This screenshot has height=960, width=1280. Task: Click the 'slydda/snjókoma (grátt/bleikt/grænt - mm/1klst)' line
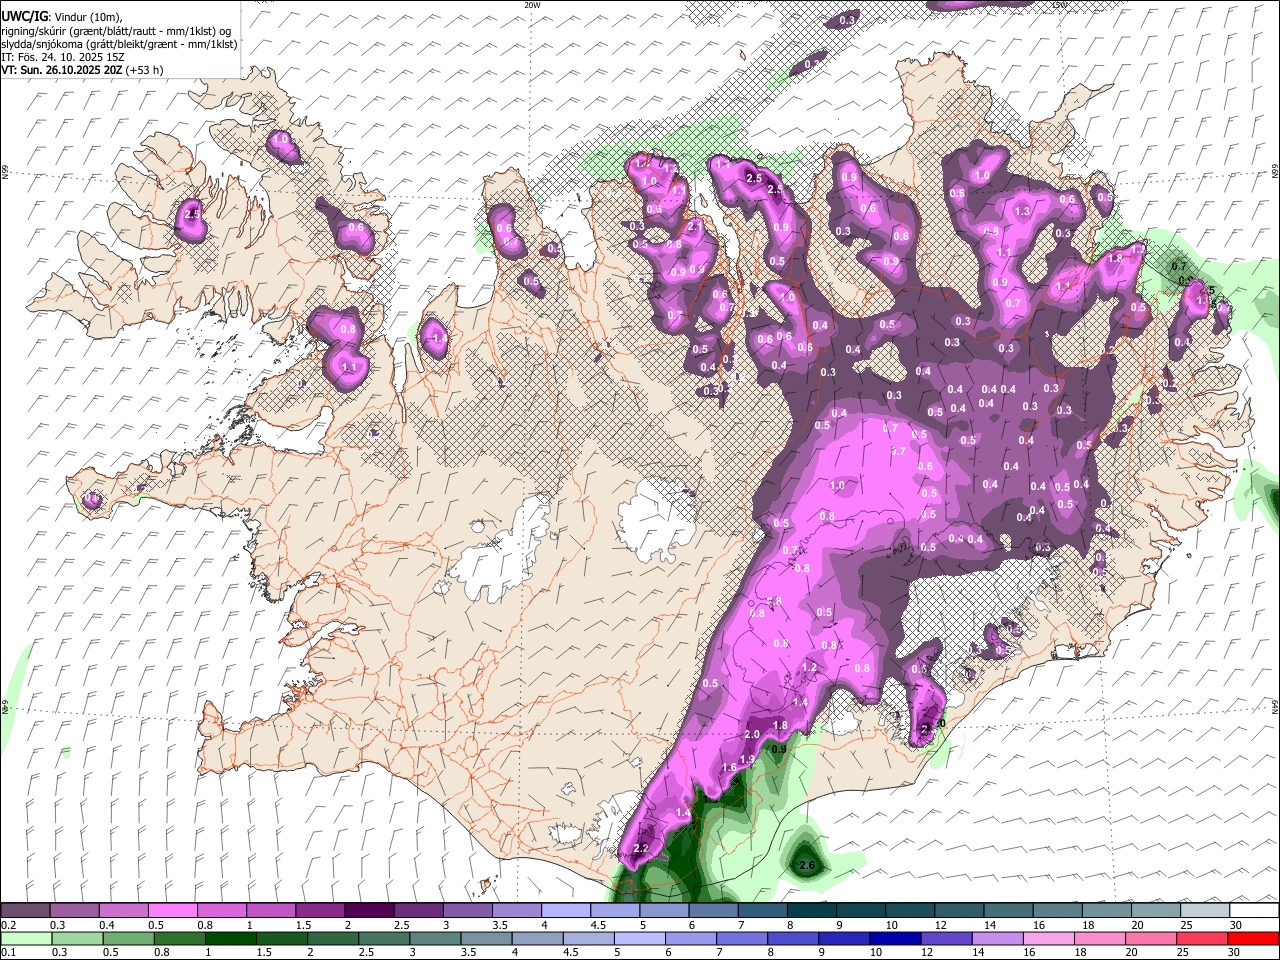tap(119, 44)
